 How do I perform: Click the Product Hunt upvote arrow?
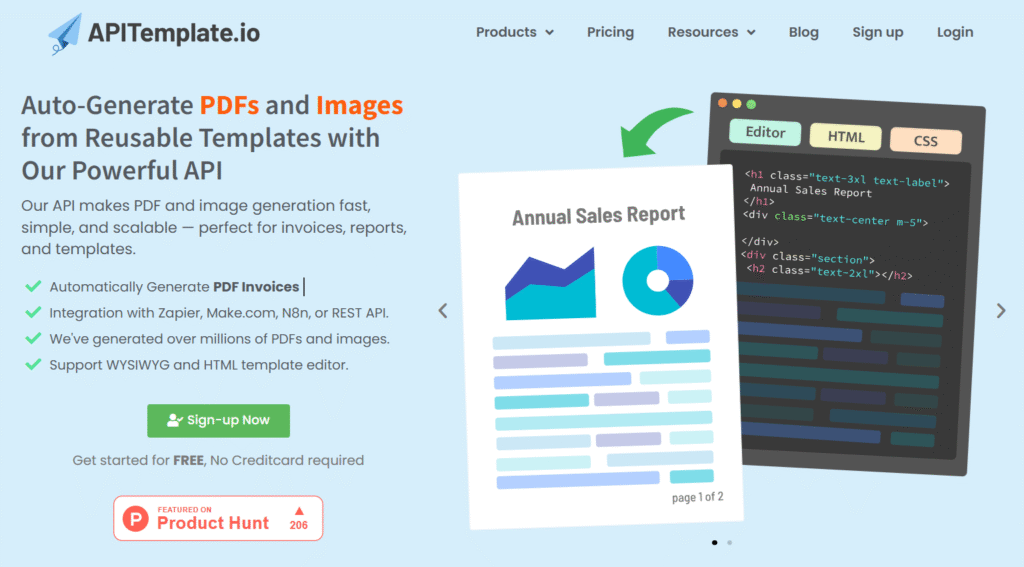(x=298, y=510)
